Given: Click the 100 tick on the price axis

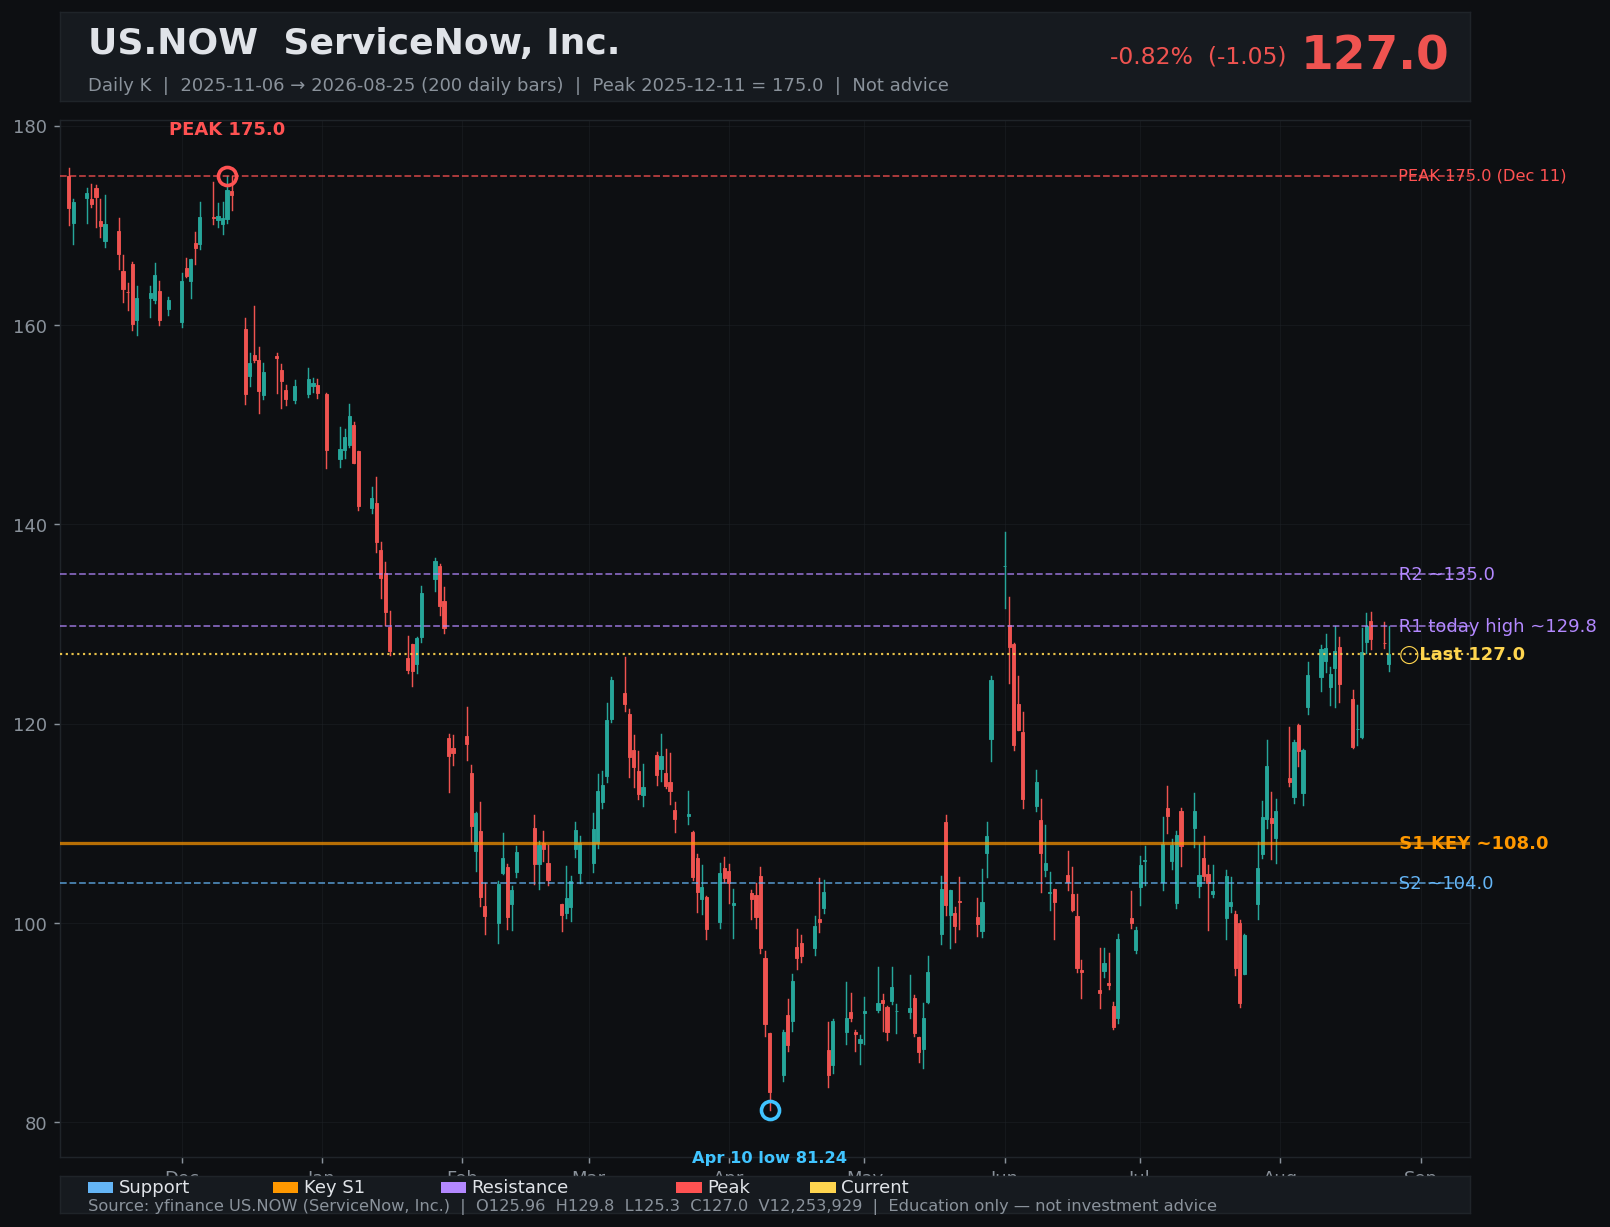Looking at the screenshot, I should click(31, 924).
